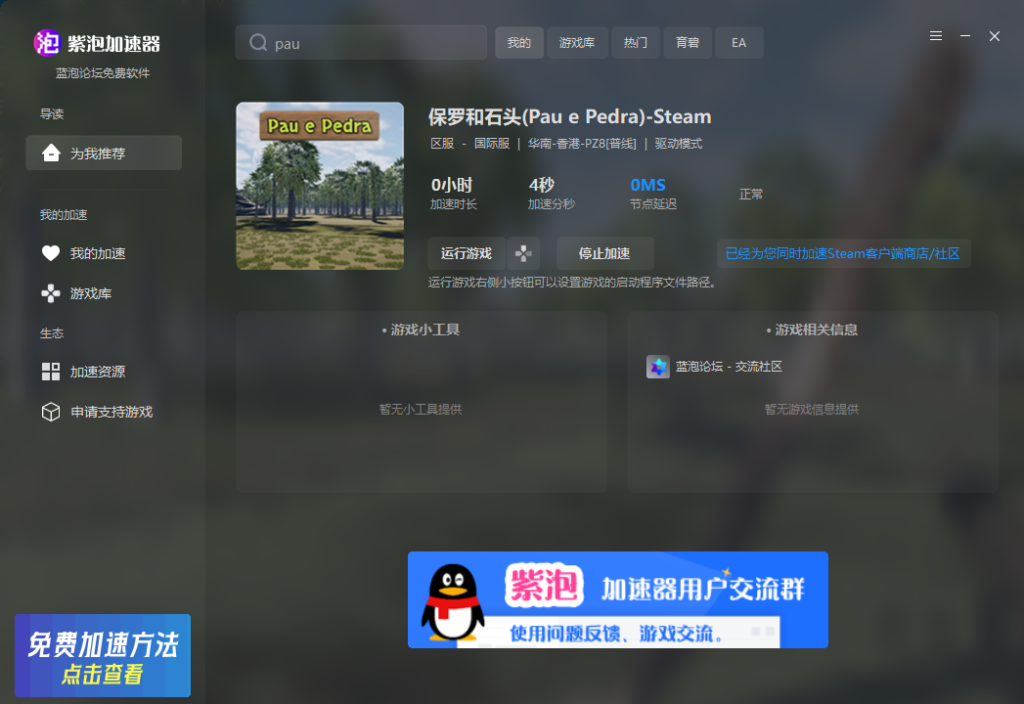The width and height of the screenshot is (1024, 704).
Task: Click the Pau e Pedra game thumbnail
Action: pyautogui.click(x=320, y=185)
